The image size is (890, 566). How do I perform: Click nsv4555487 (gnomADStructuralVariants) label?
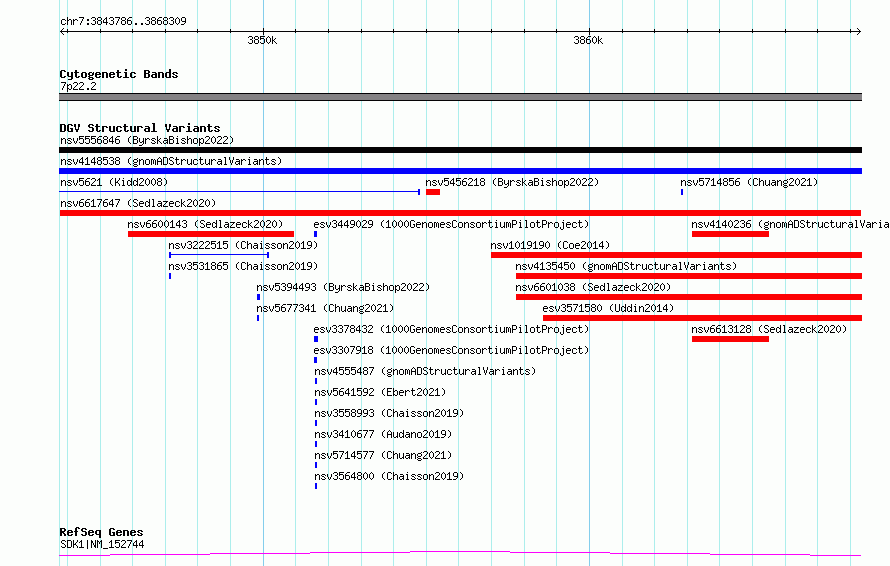tap(425, 371)
